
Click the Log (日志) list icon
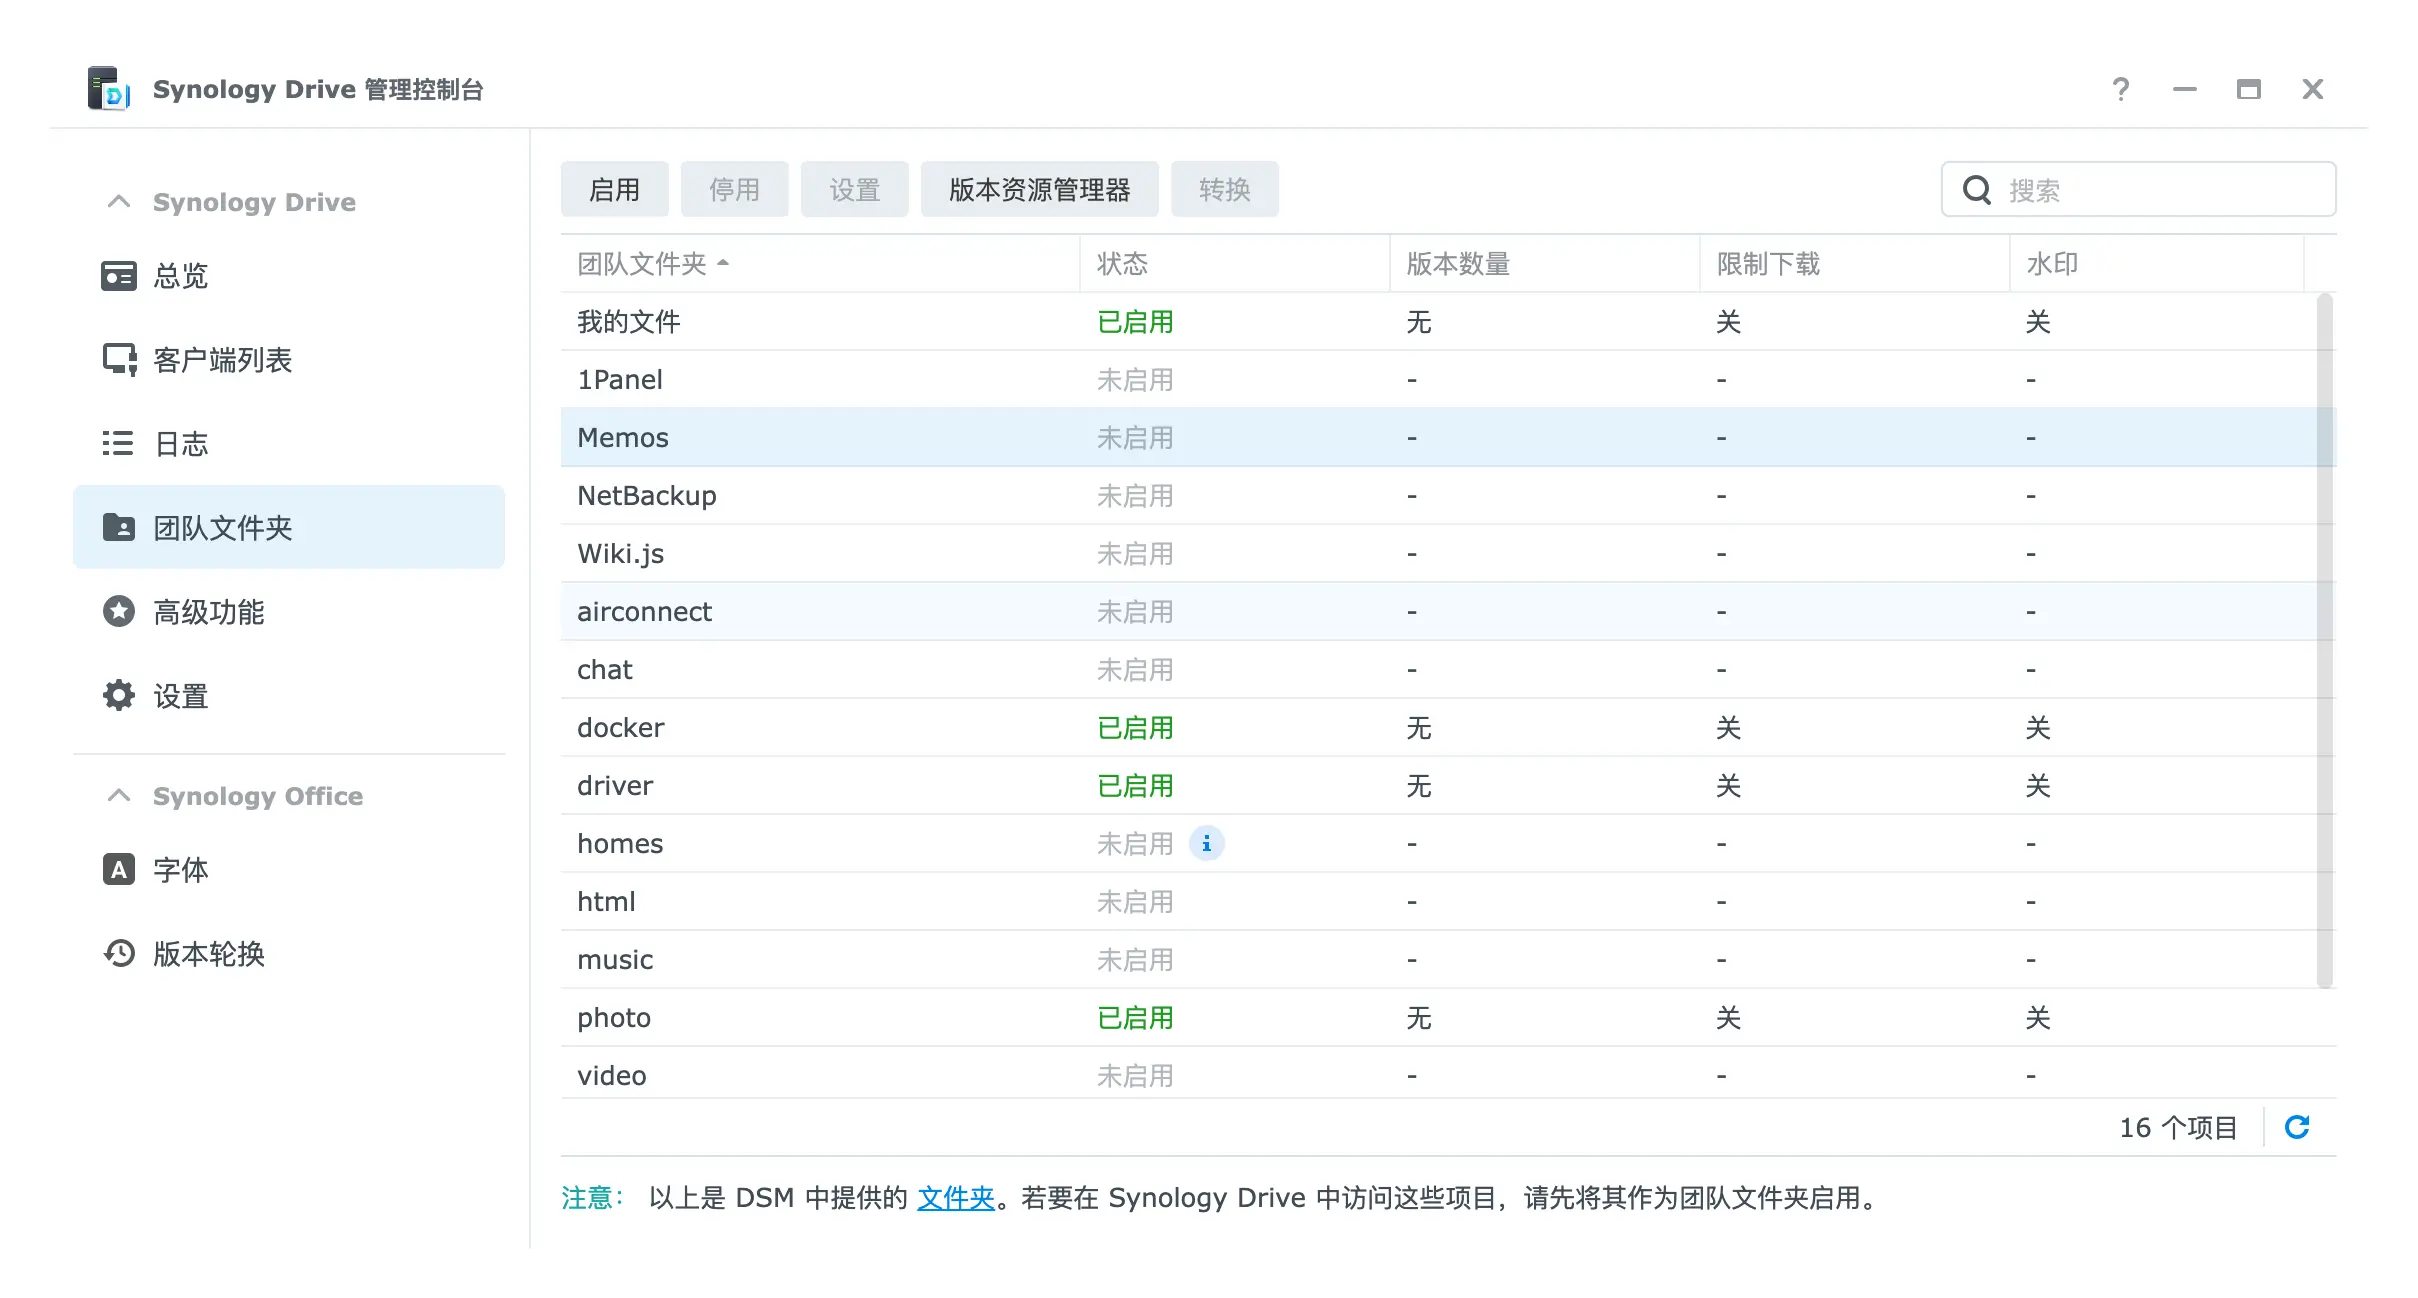point(119,444)
